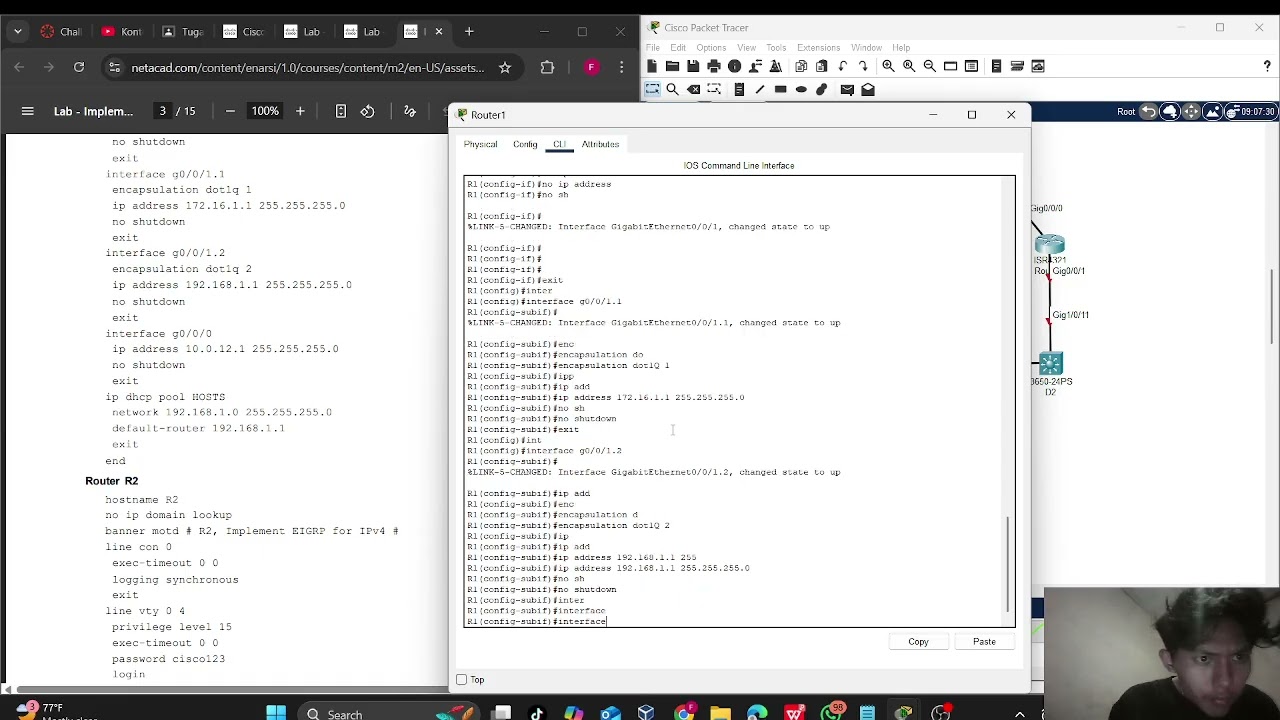Select the Draw Ellipse tool
The height and width of the screenshot is (720, 1280).
(x=801, y=89)
